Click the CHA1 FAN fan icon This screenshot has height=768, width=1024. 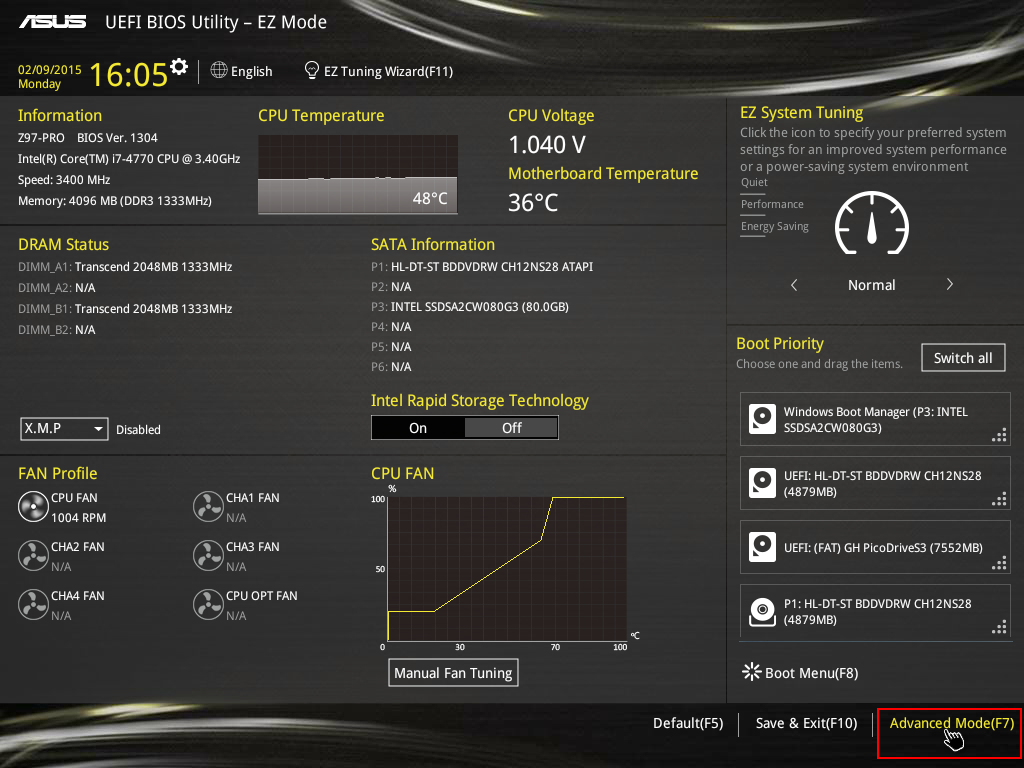tap(208, 507)
